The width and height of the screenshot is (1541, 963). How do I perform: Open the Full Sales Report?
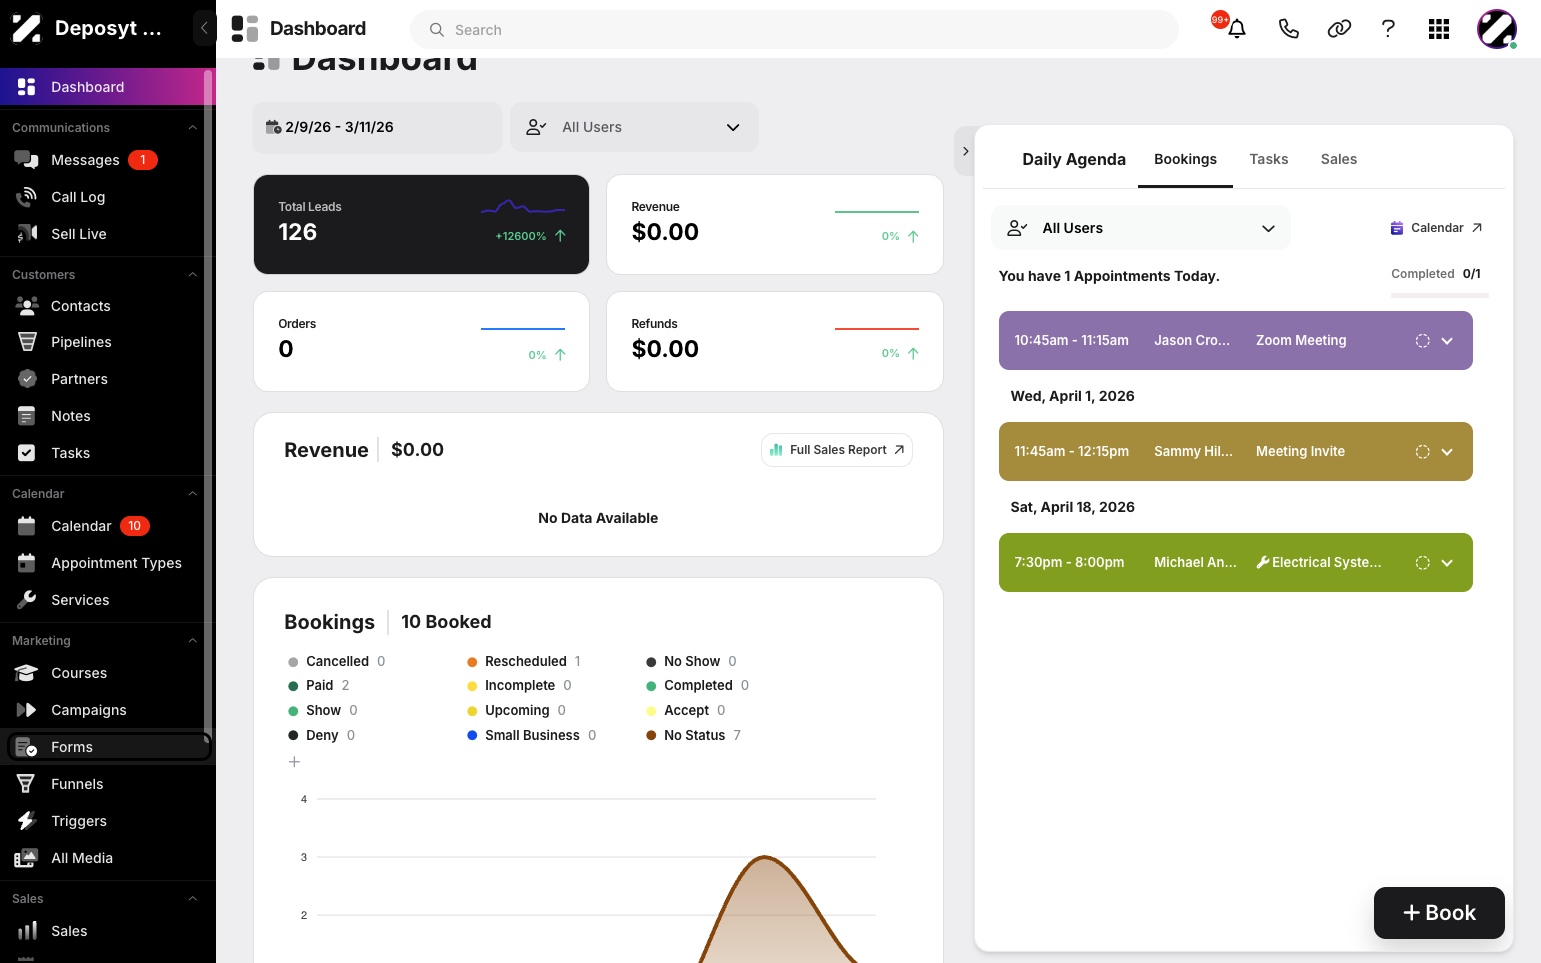[837, 450]
